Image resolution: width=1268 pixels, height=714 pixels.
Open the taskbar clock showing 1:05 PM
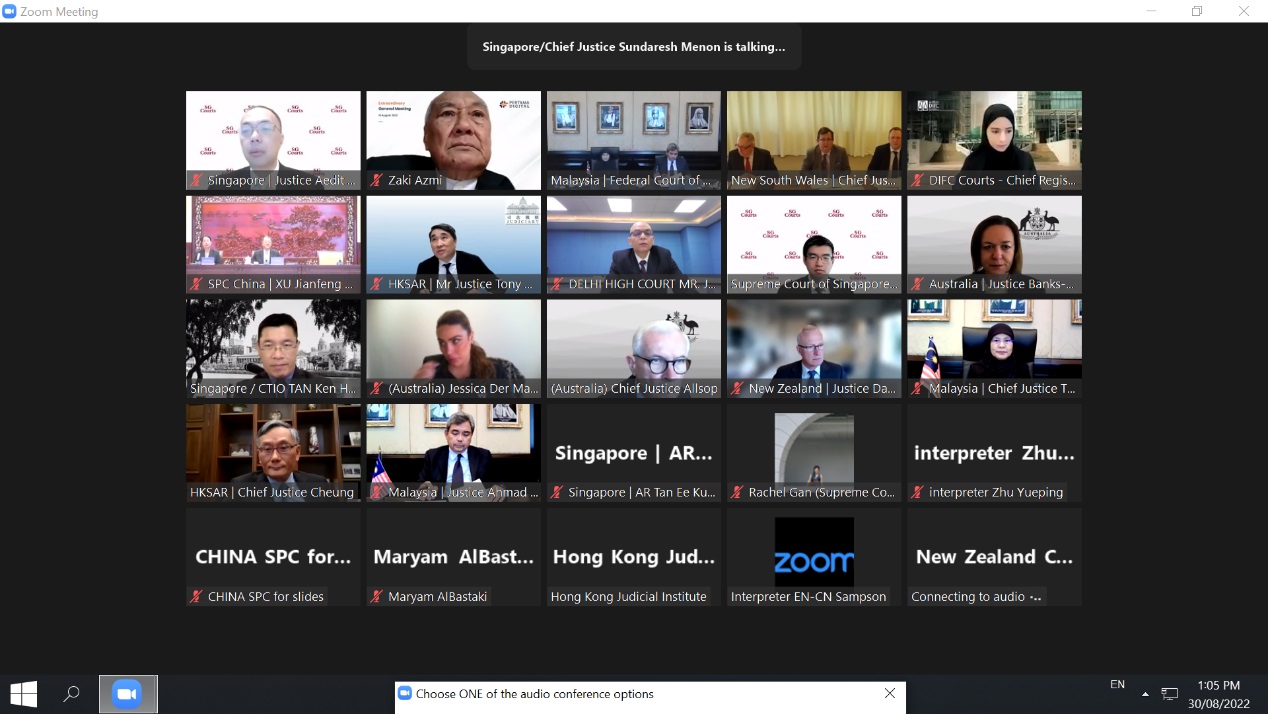tap(1218, 694)
